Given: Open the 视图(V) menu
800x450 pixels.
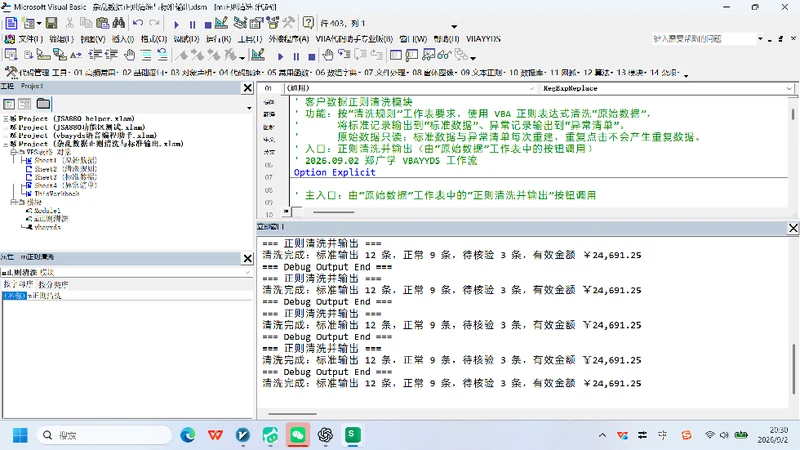Looking at the screenshot, I should (93, 39).
